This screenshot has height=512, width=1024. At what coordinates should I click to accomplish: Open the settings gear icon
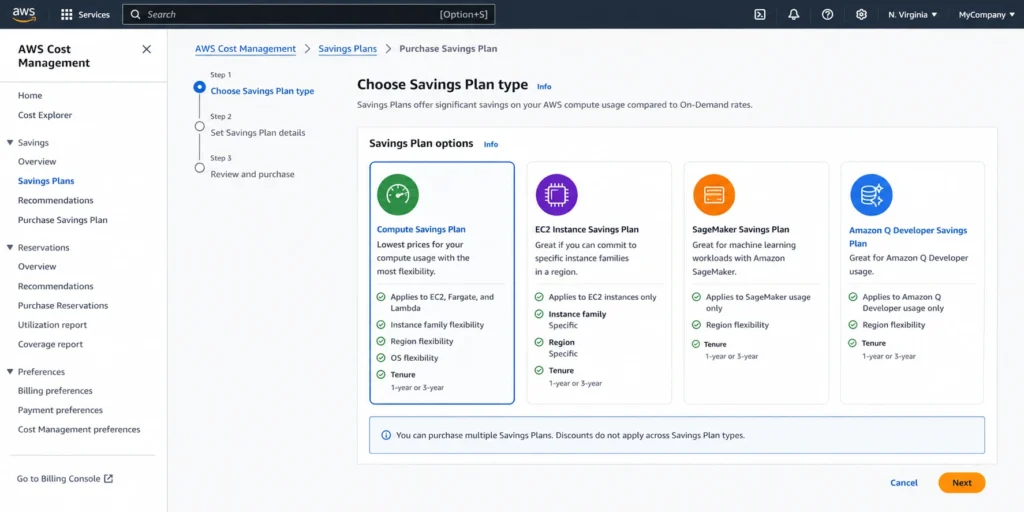click(x=861, y=14)
